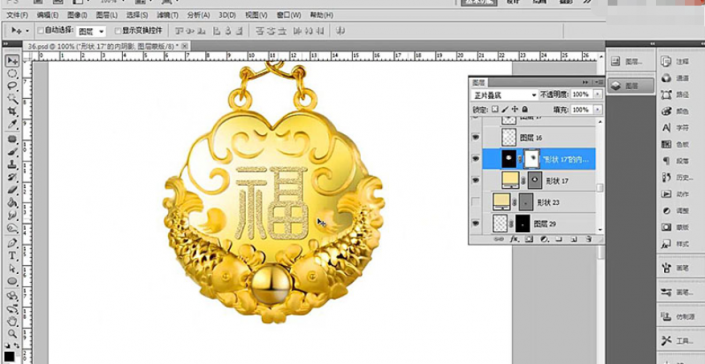Viewport: 705px width, 364px height.
Task: Click the foreground color swatch
Action: [9, 357]
